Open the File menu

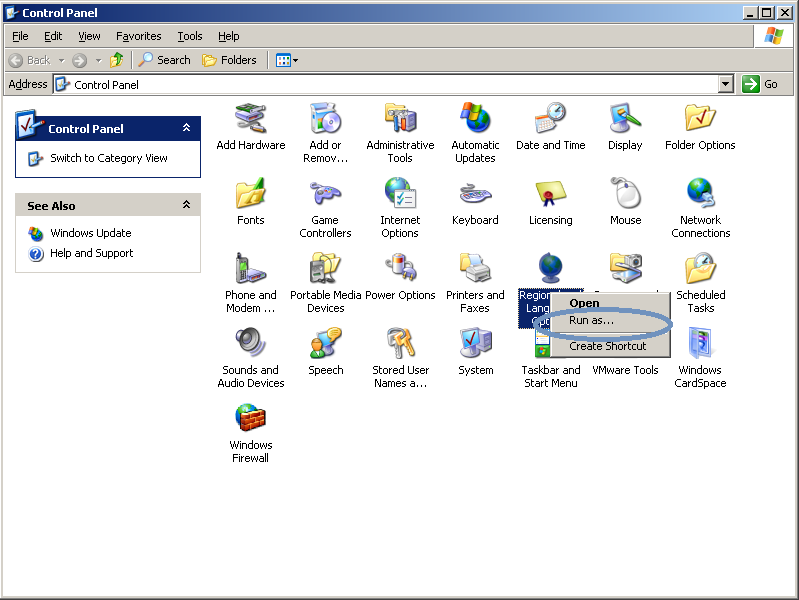click(20, 36)
